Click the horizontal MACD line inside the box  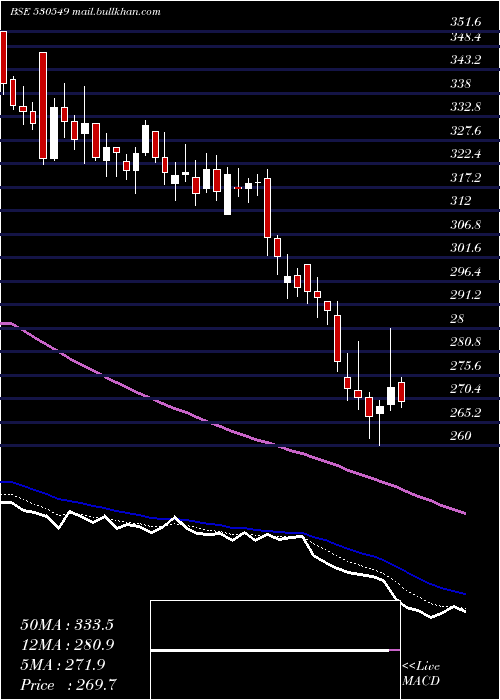point(275,650)
